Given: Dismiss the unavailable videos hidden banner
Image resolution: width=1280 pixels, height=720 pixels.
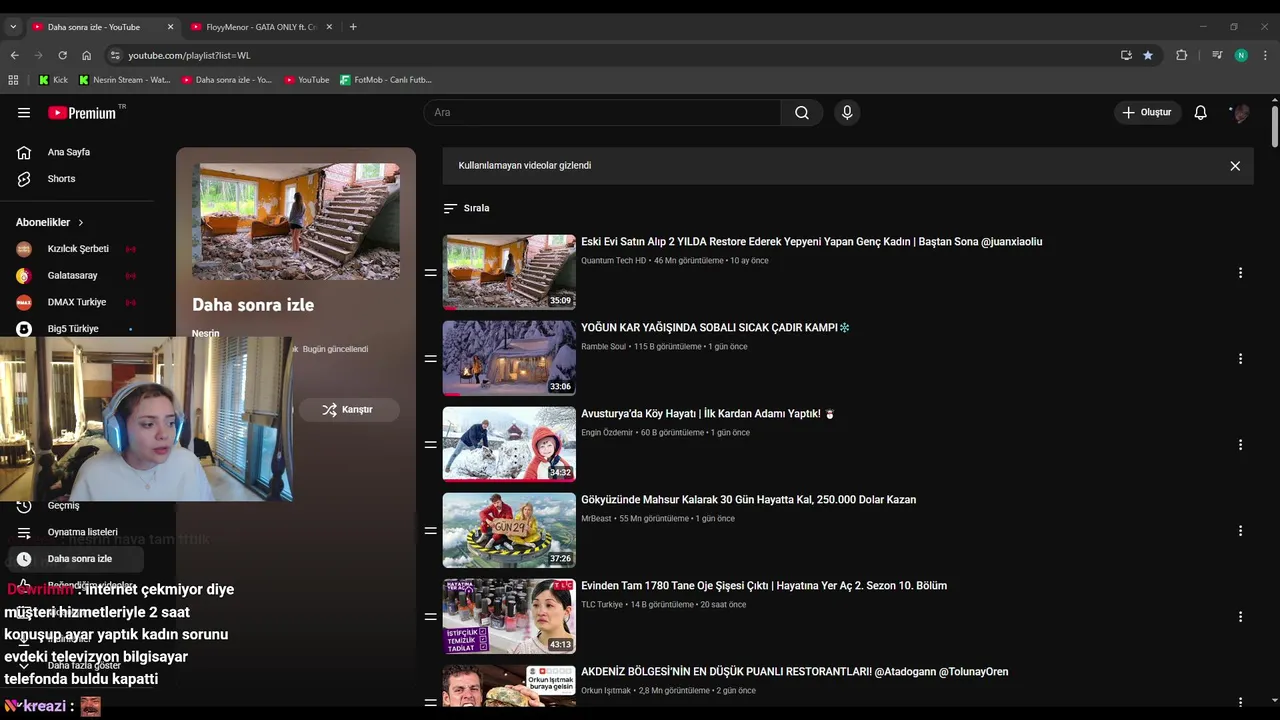Looking at the screenshot, I should coord(1235,166).
